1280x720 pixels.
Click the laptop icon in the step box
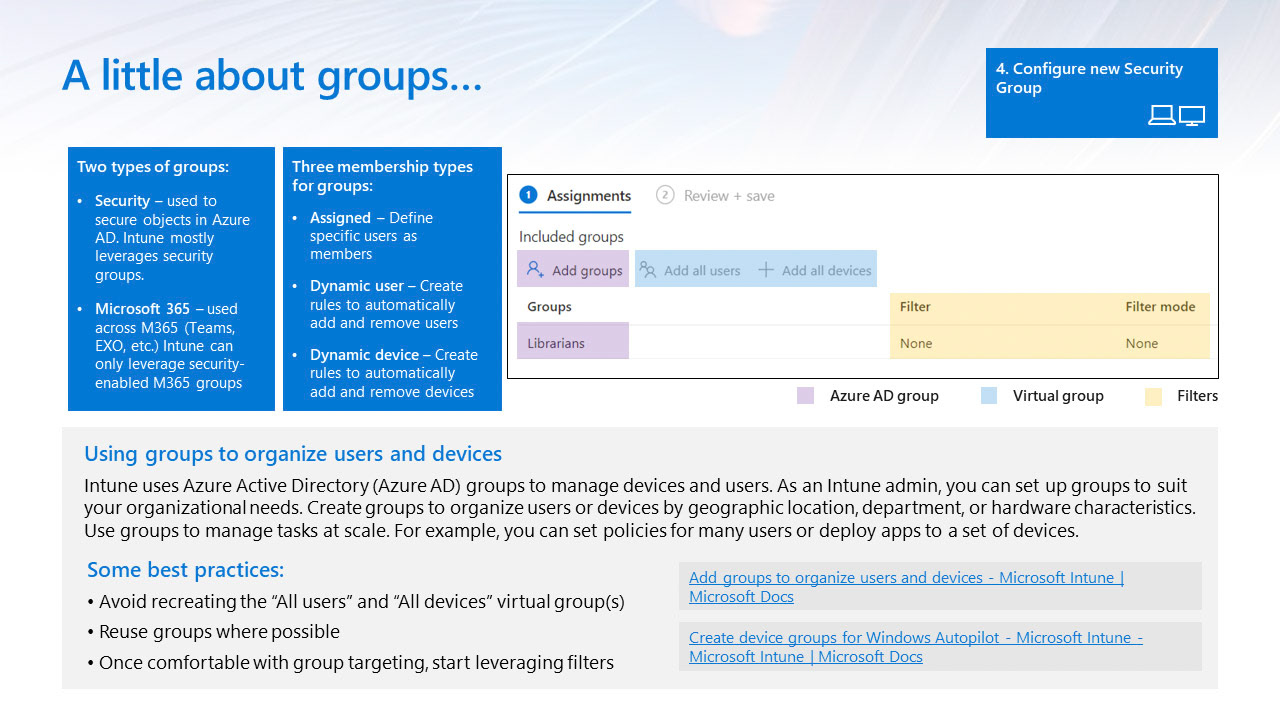[x=1161, y=115]
